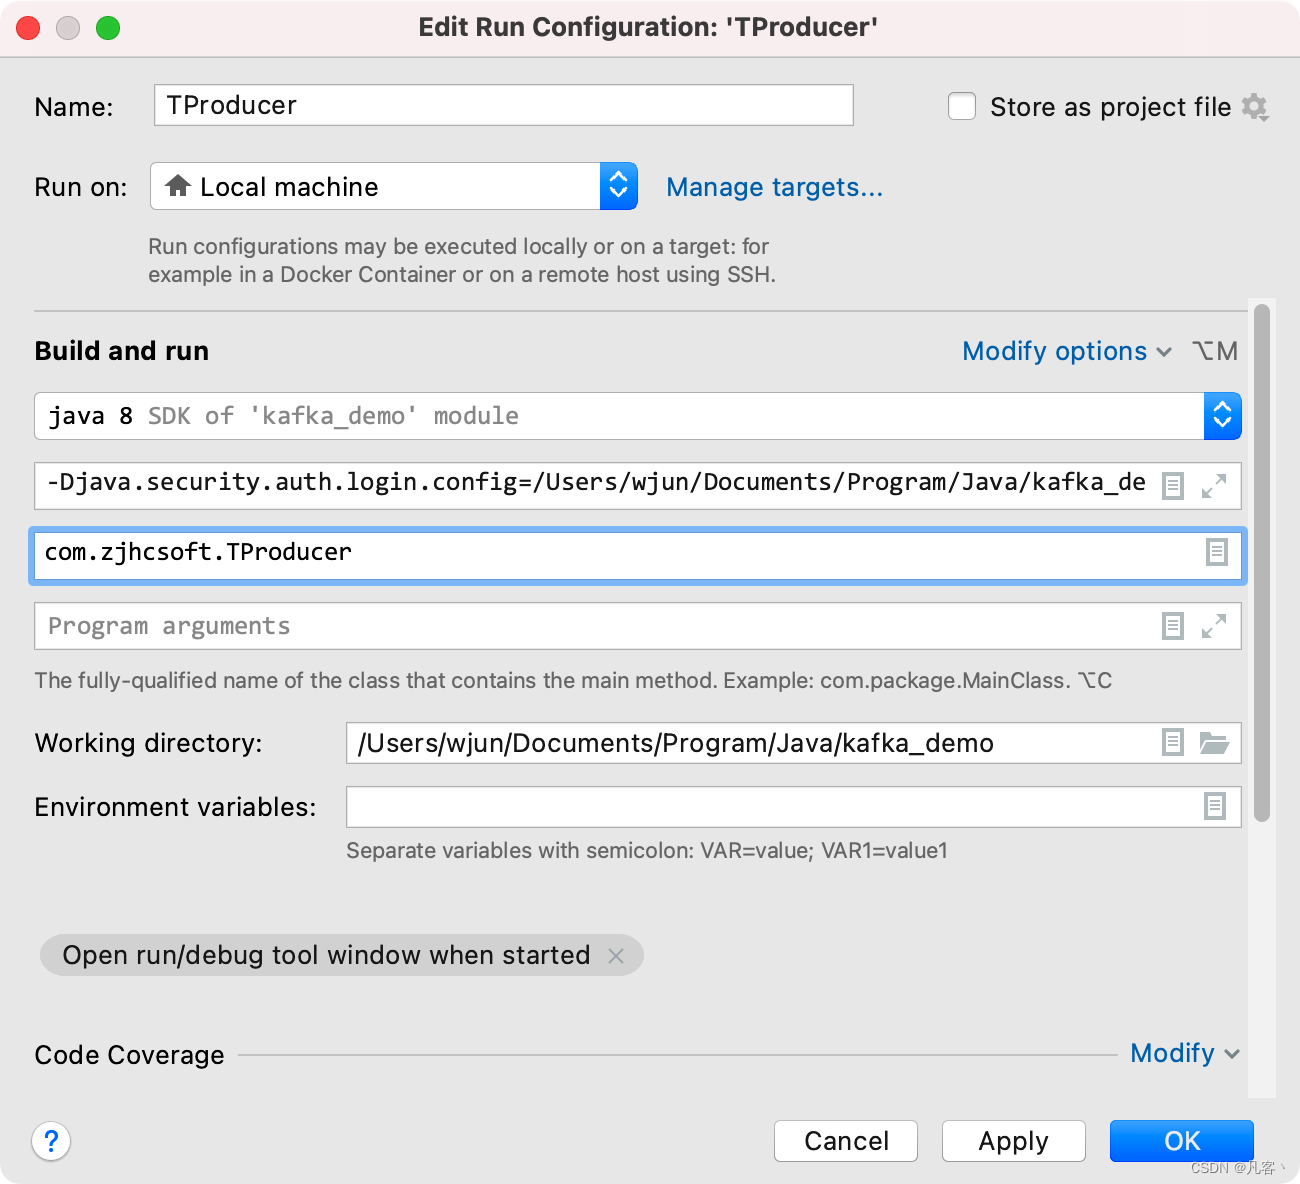Remove the Open run/debug tool window tag
1300x1184 pixels.
pos(616,956)
